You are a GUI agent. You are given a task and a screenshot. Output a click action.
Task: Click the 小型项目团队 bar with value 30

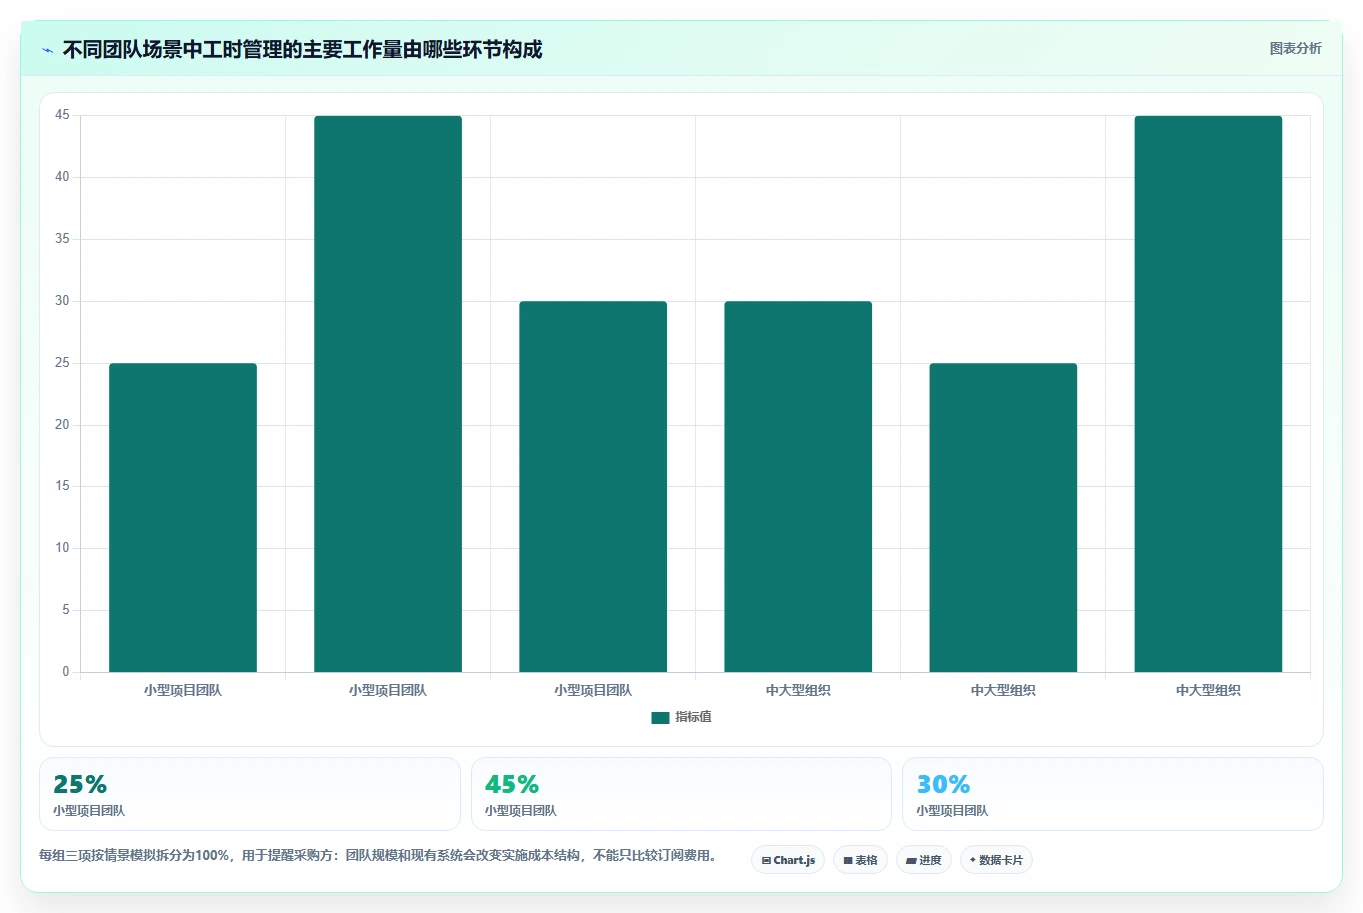click(x=593, y=486)
